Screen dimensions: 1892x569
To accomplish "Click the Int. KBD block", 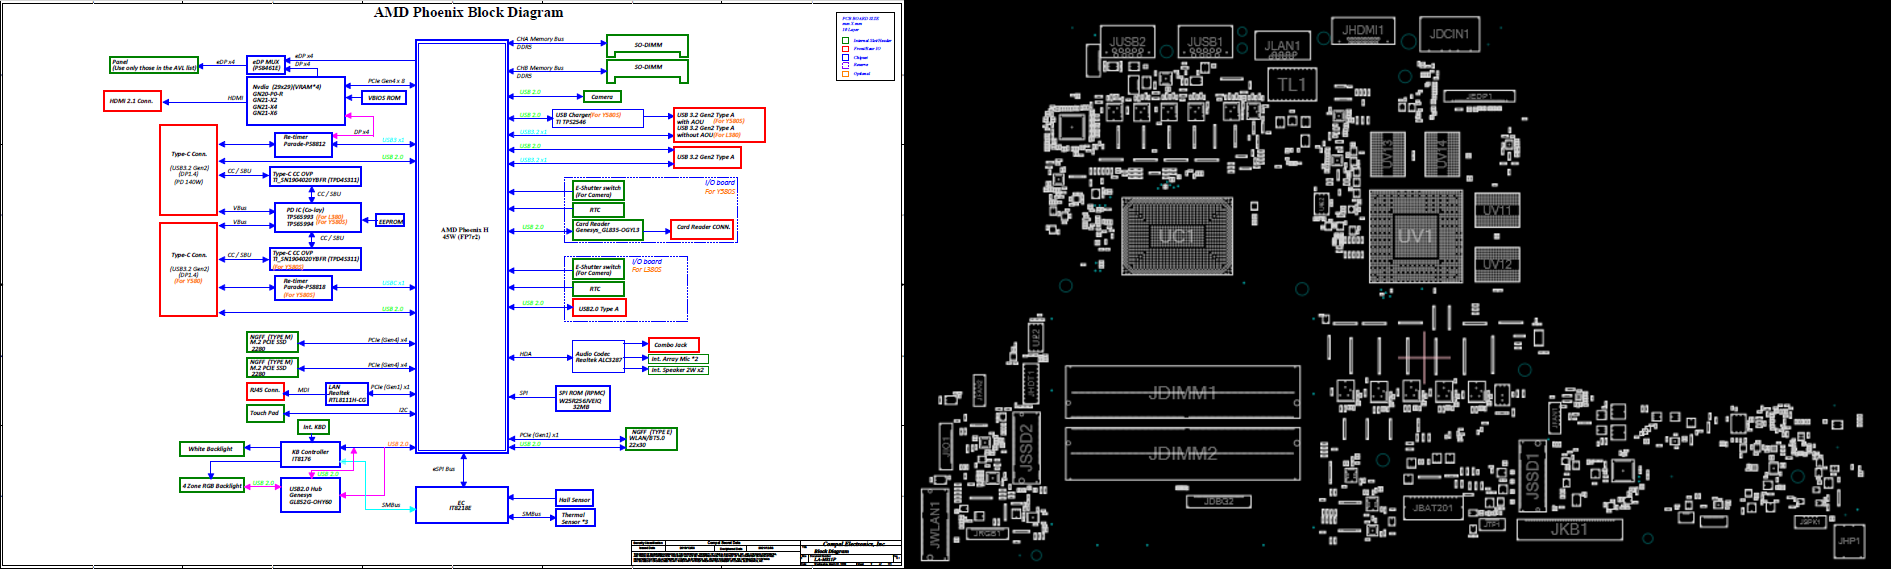I will click(314, 427).
